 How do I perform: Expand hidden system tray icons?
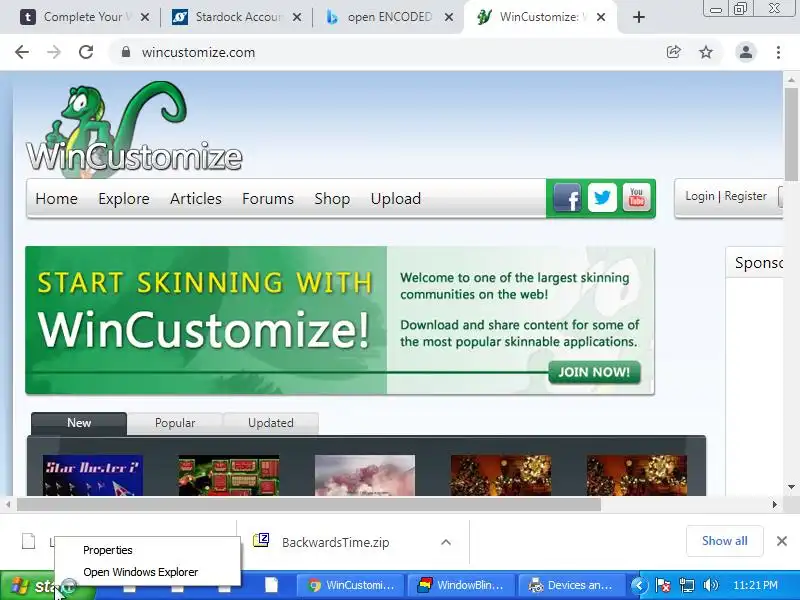(x=639, y=585)
